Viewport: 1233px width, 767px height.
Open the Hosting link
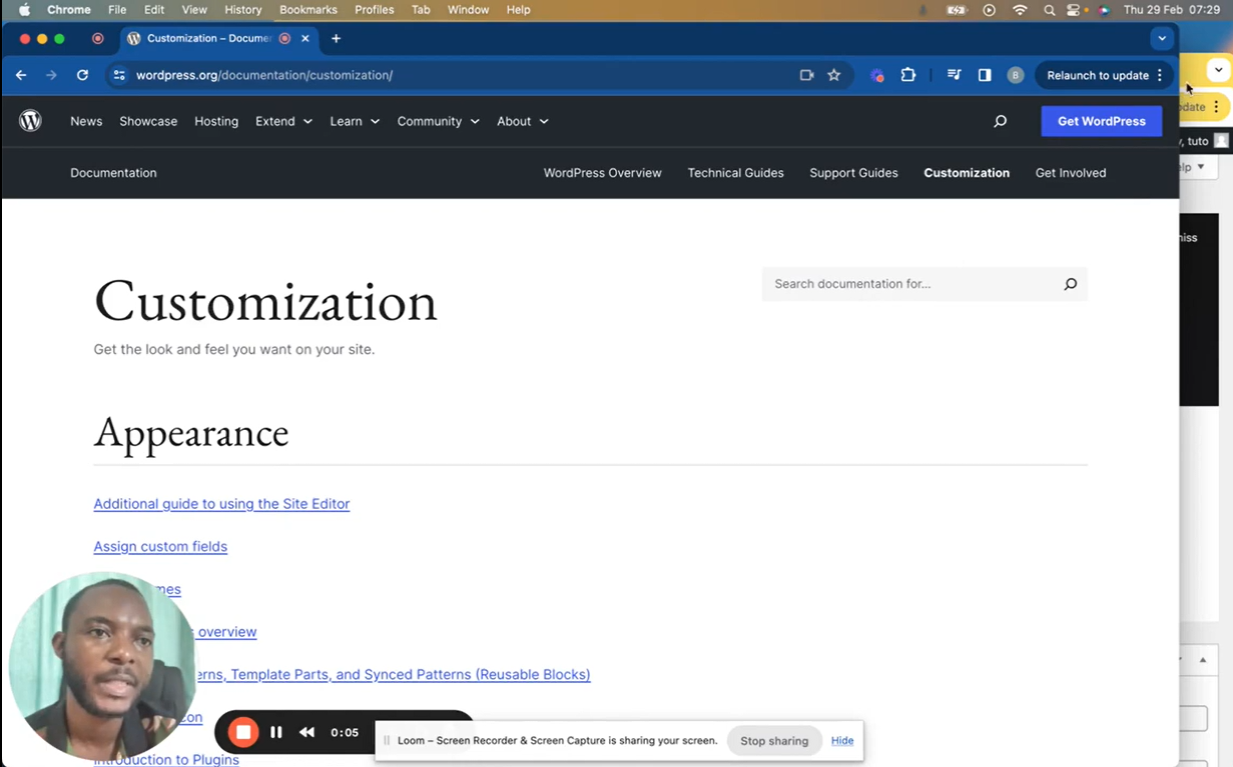[216, 121]
